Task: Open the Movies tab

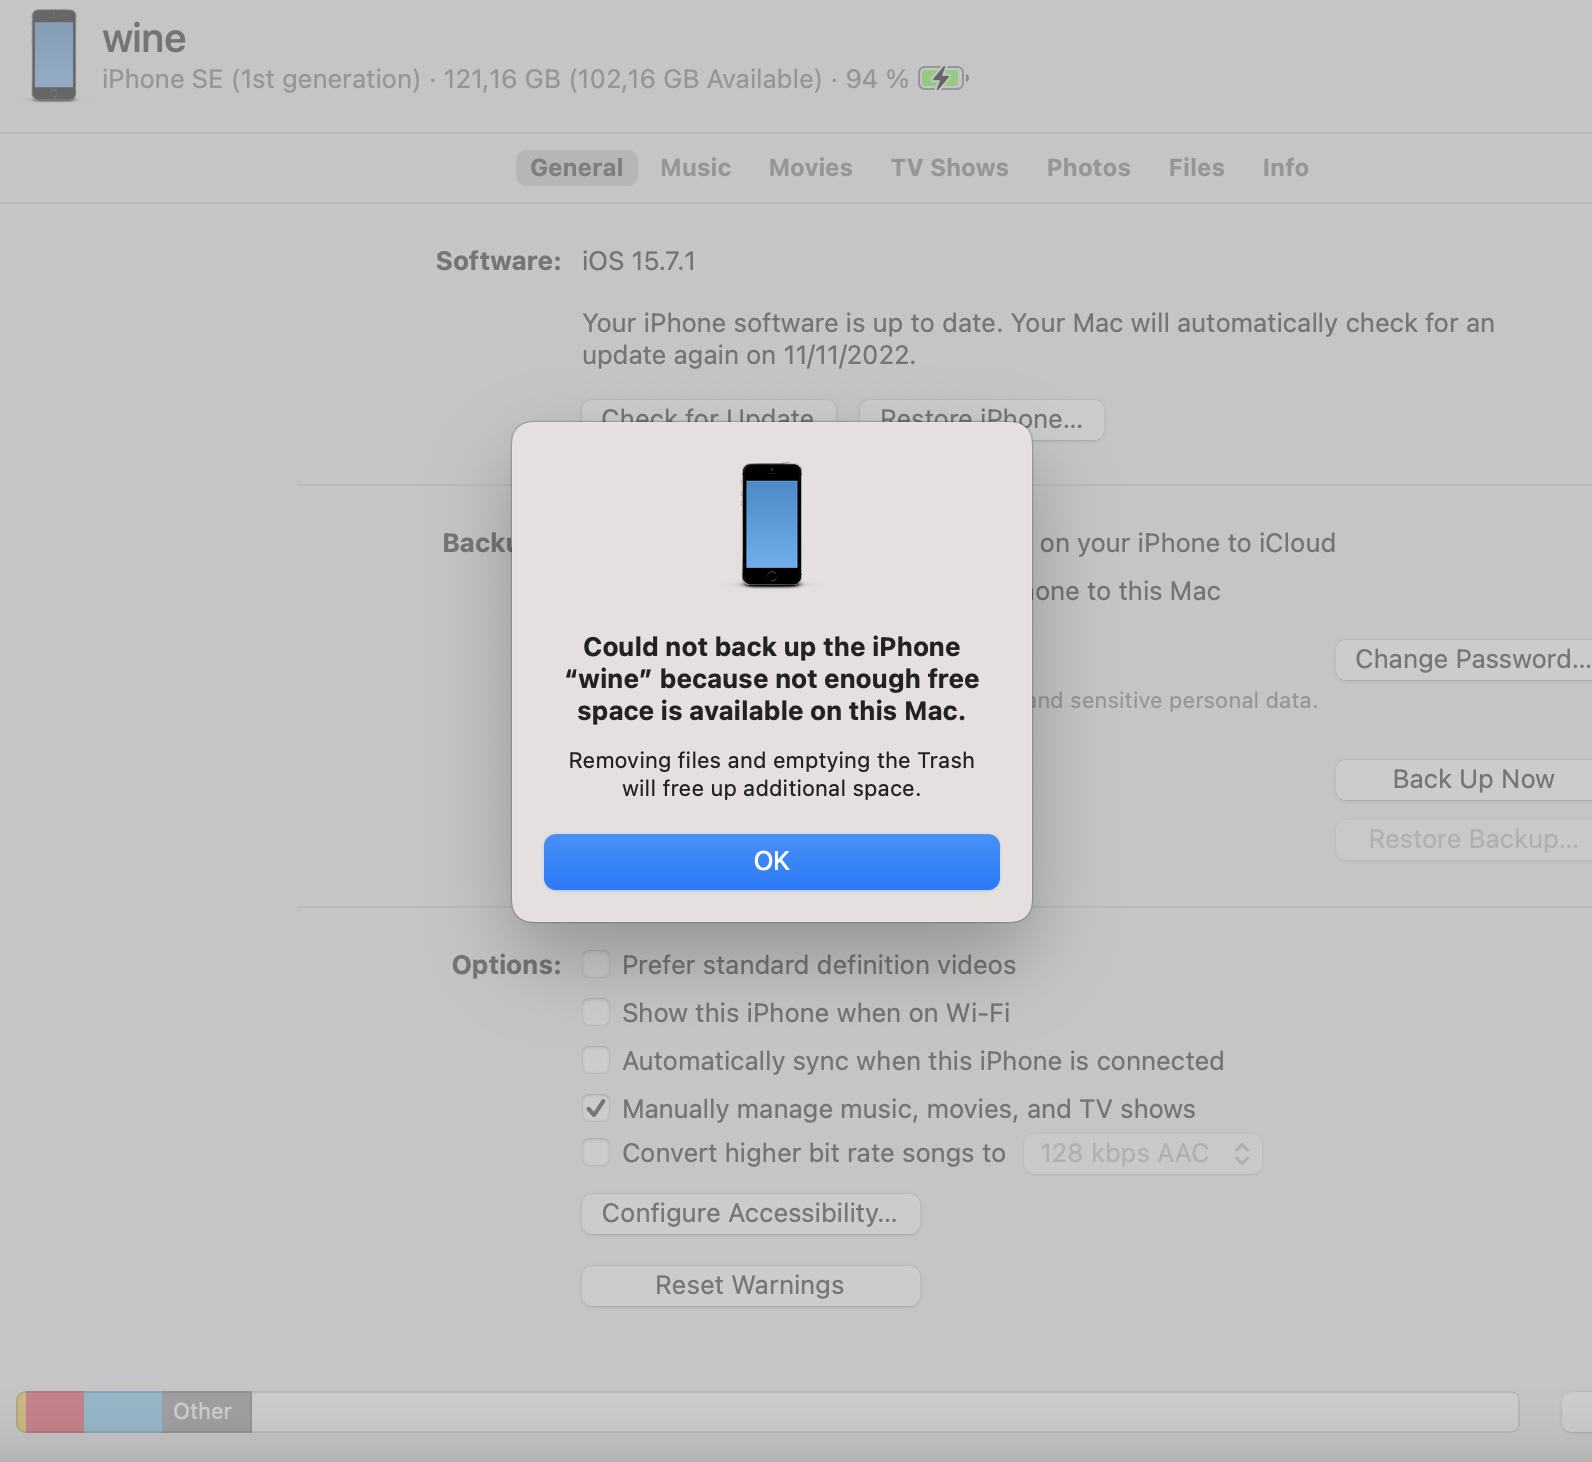Action: pyautogui.click(x=810, y=168)
